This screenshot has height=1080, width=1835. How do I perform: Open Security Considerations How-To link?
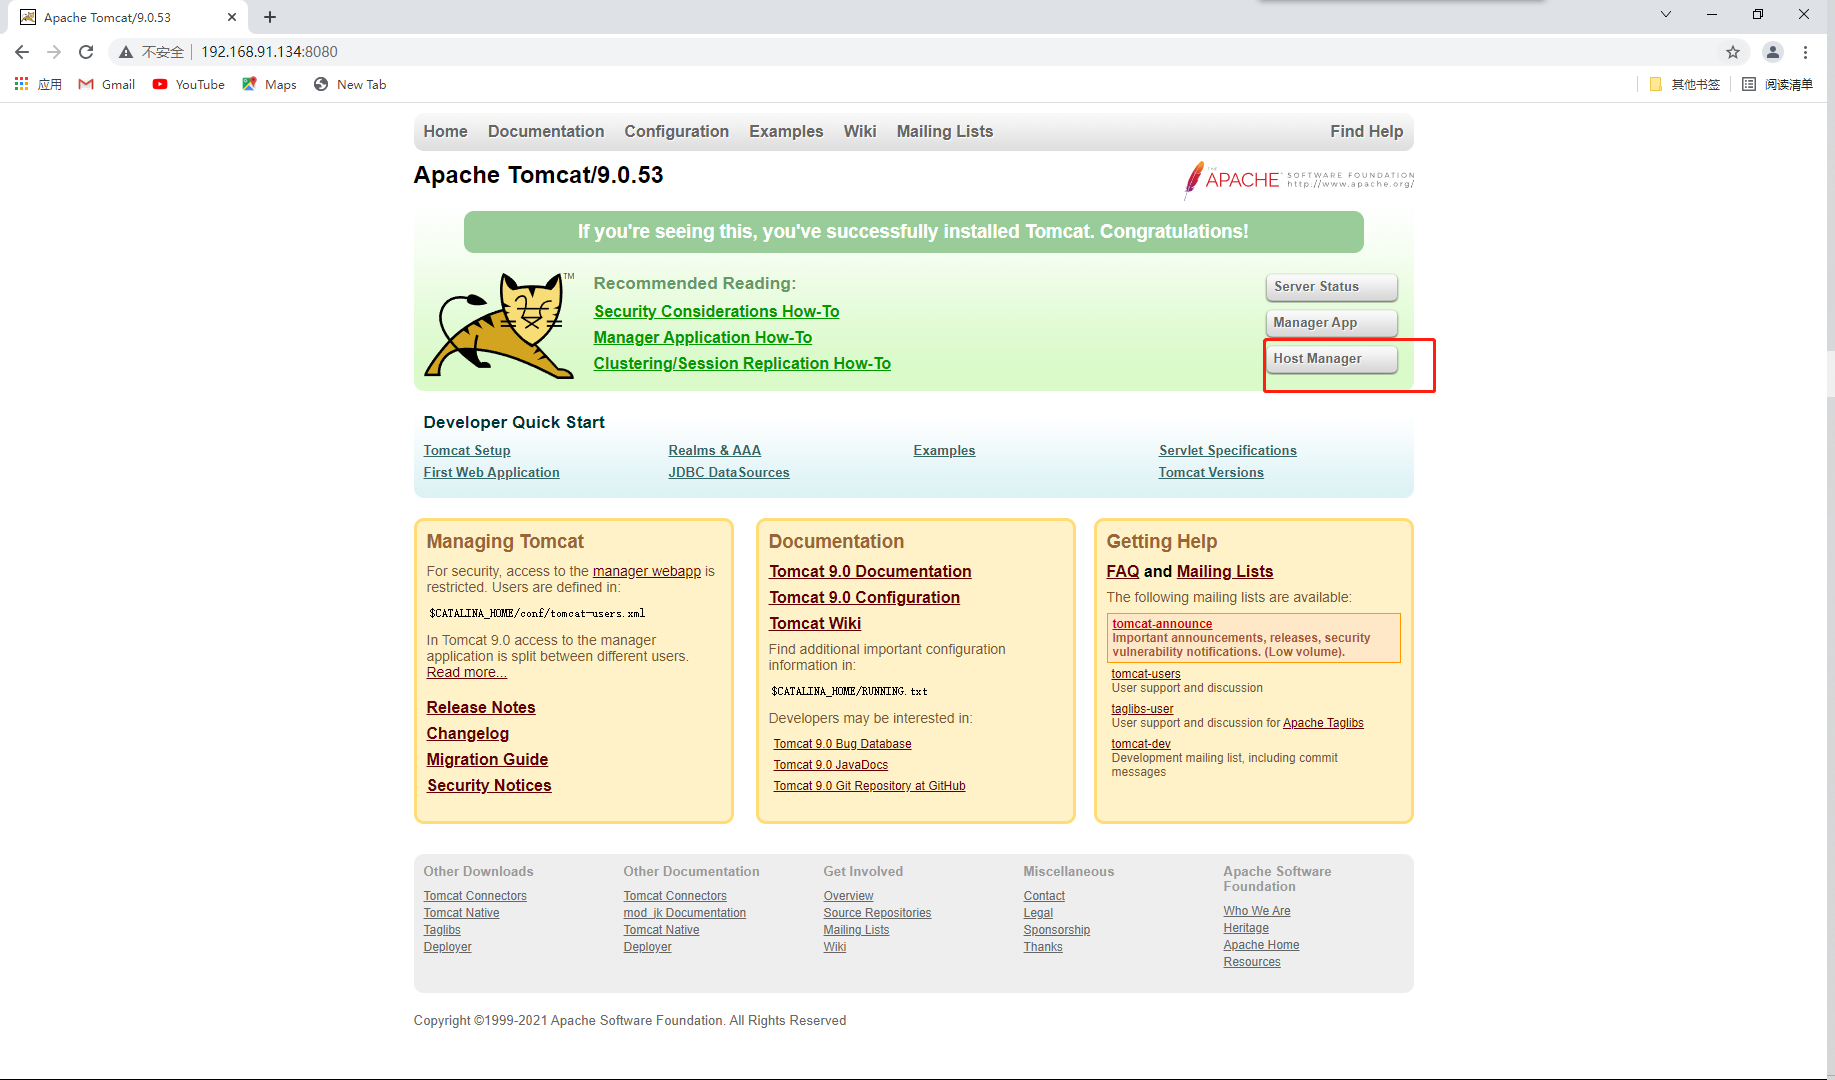pyautogui.click(x=717, y=312)
